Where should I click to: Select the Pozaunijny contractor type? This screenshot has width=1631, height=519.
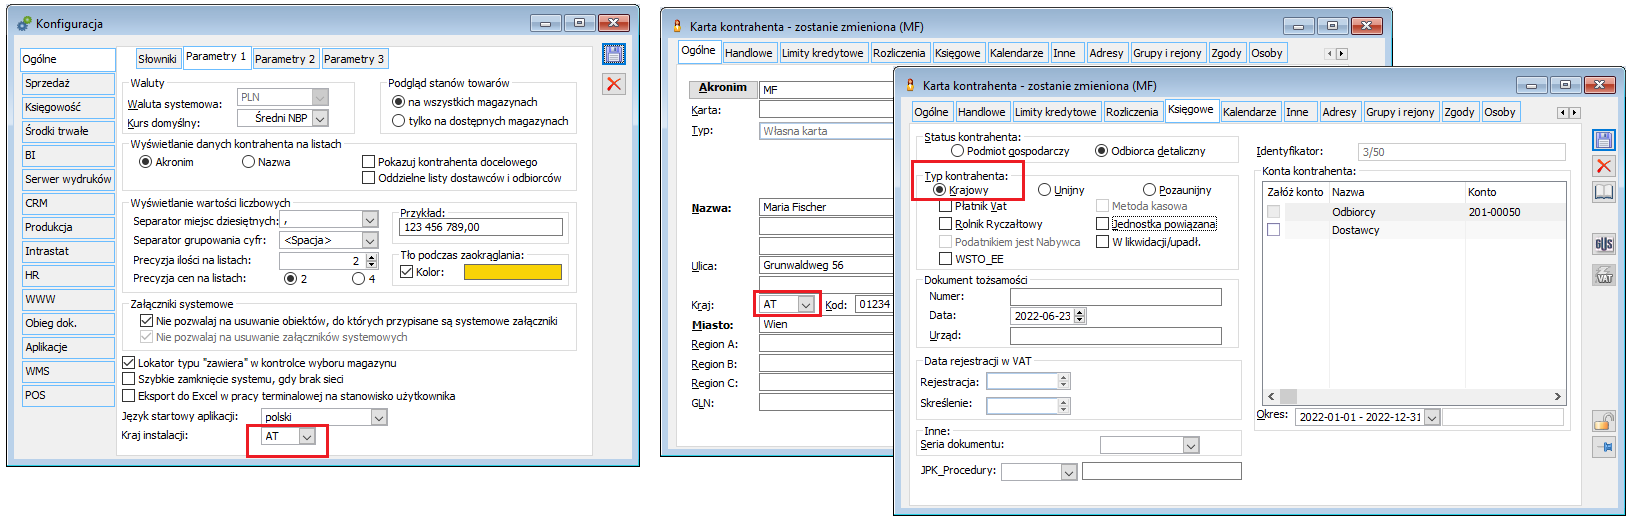pyautogui.click(x=1149, y=190)
